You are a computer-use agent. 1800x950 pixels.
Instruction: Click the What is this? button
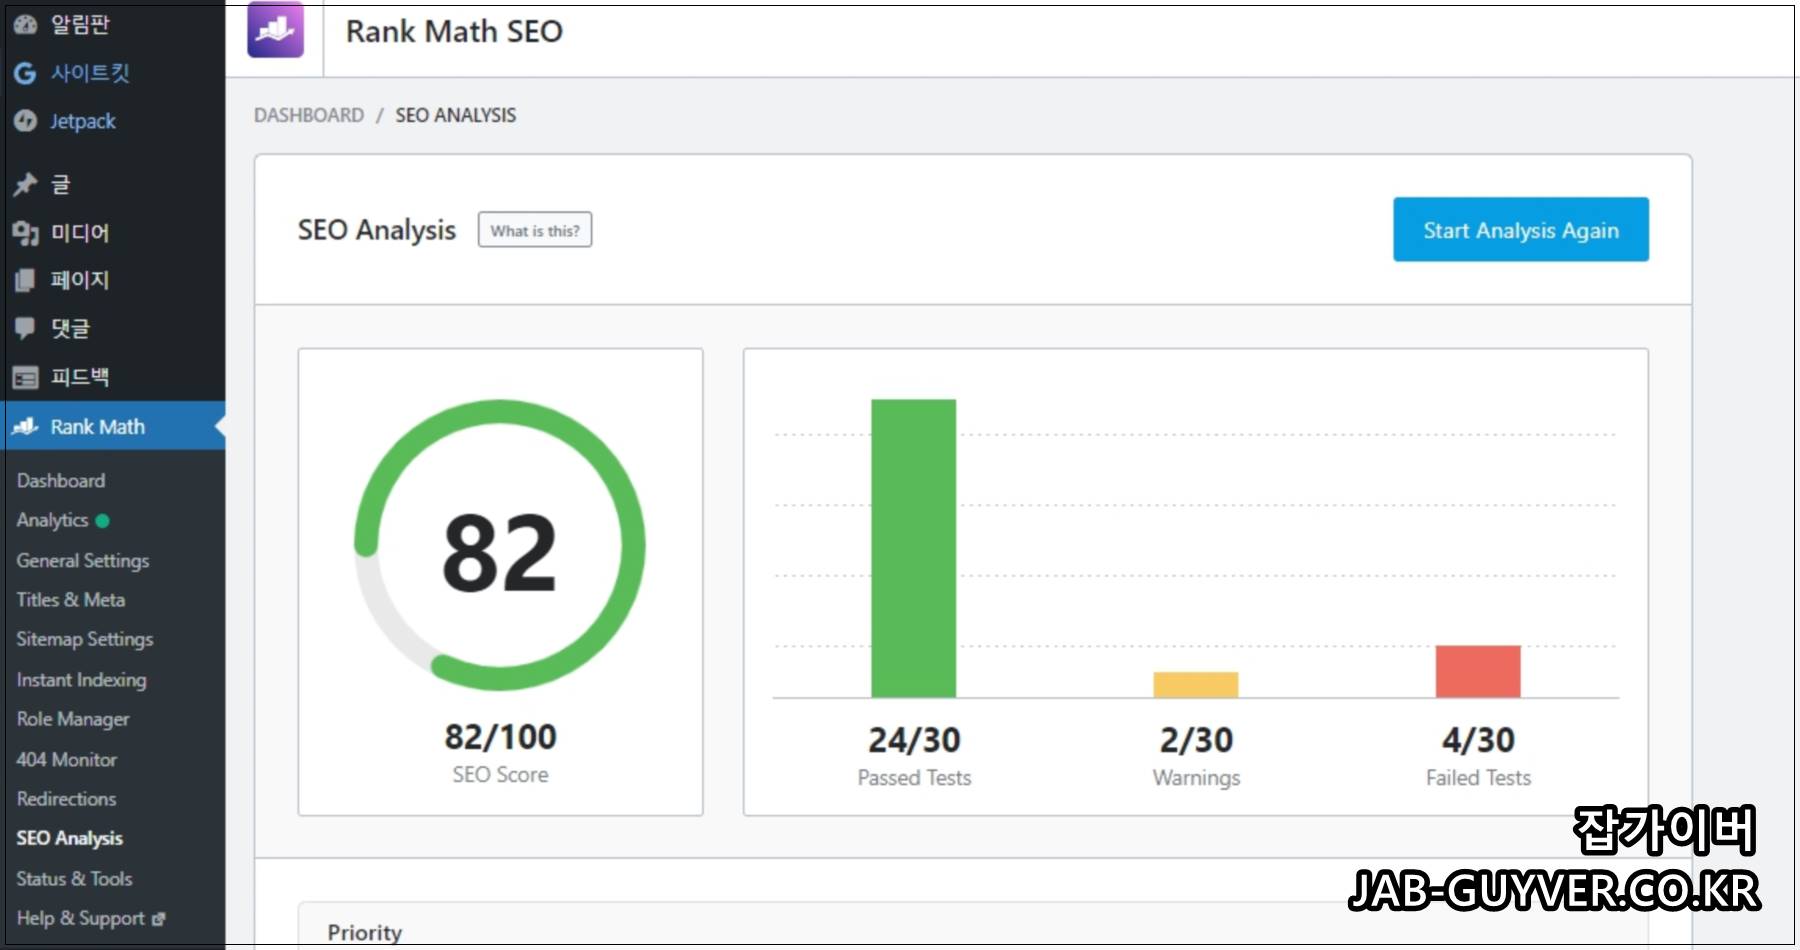535,230
